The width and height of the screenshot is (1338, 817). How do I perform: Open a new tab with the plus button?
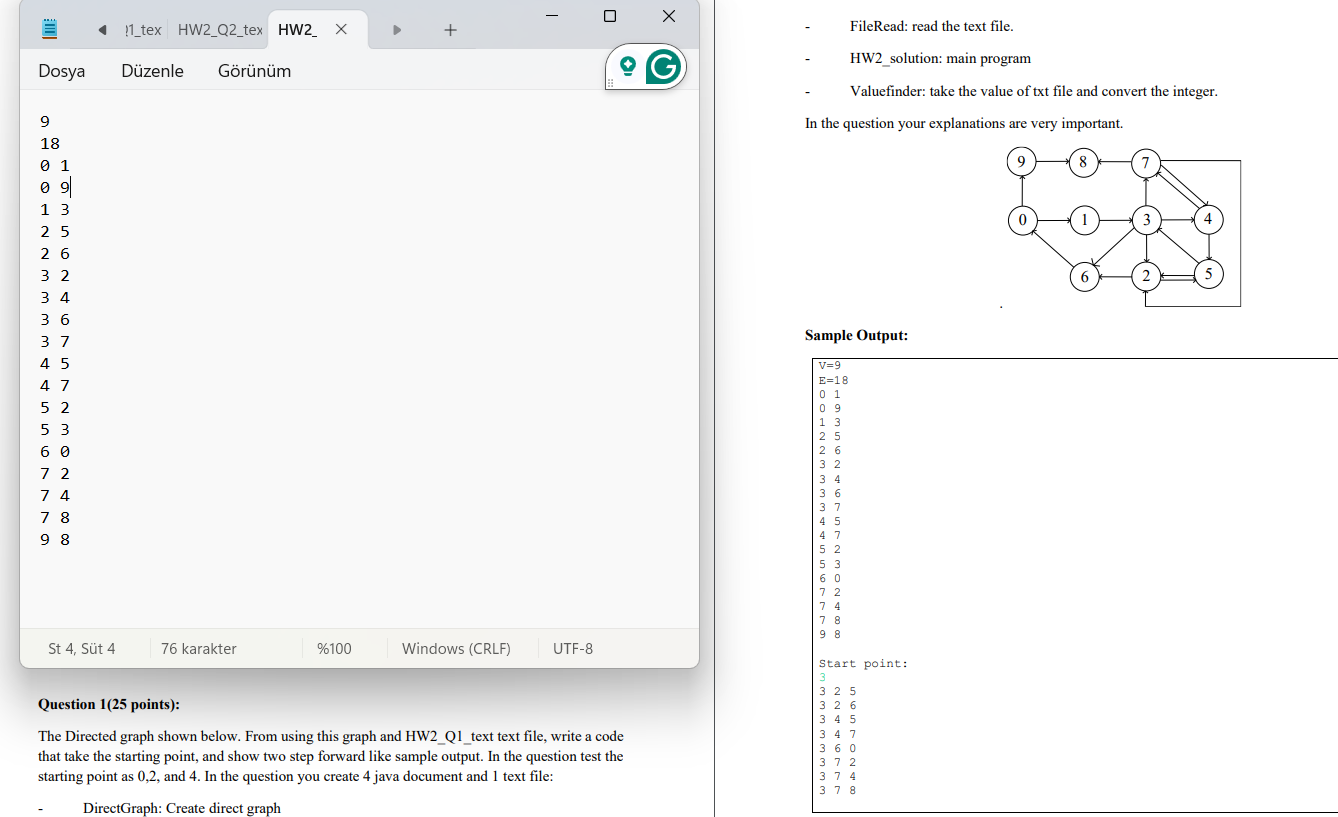(x=450, y=30)
